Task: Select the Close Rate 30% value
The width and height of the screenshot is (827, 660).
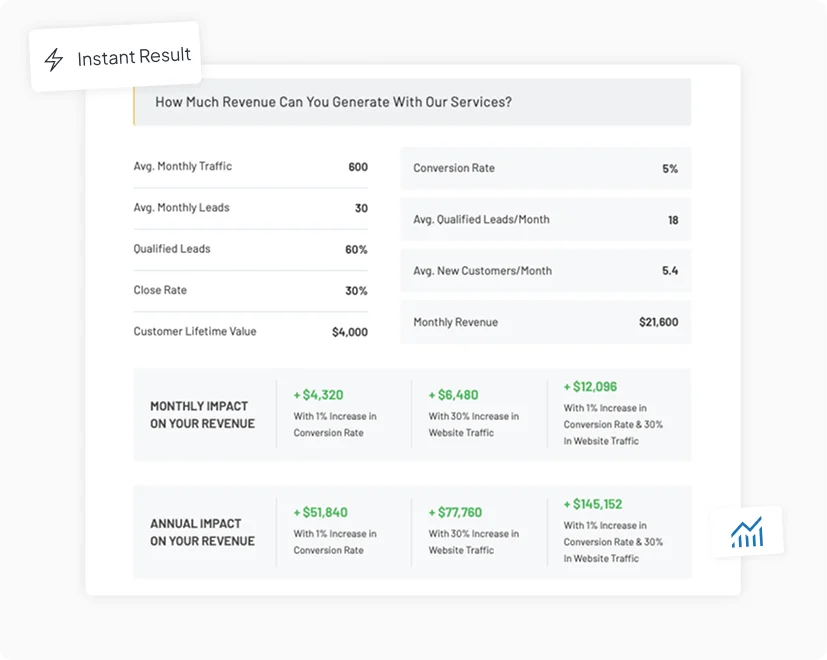Action: (x=355, y=290)
